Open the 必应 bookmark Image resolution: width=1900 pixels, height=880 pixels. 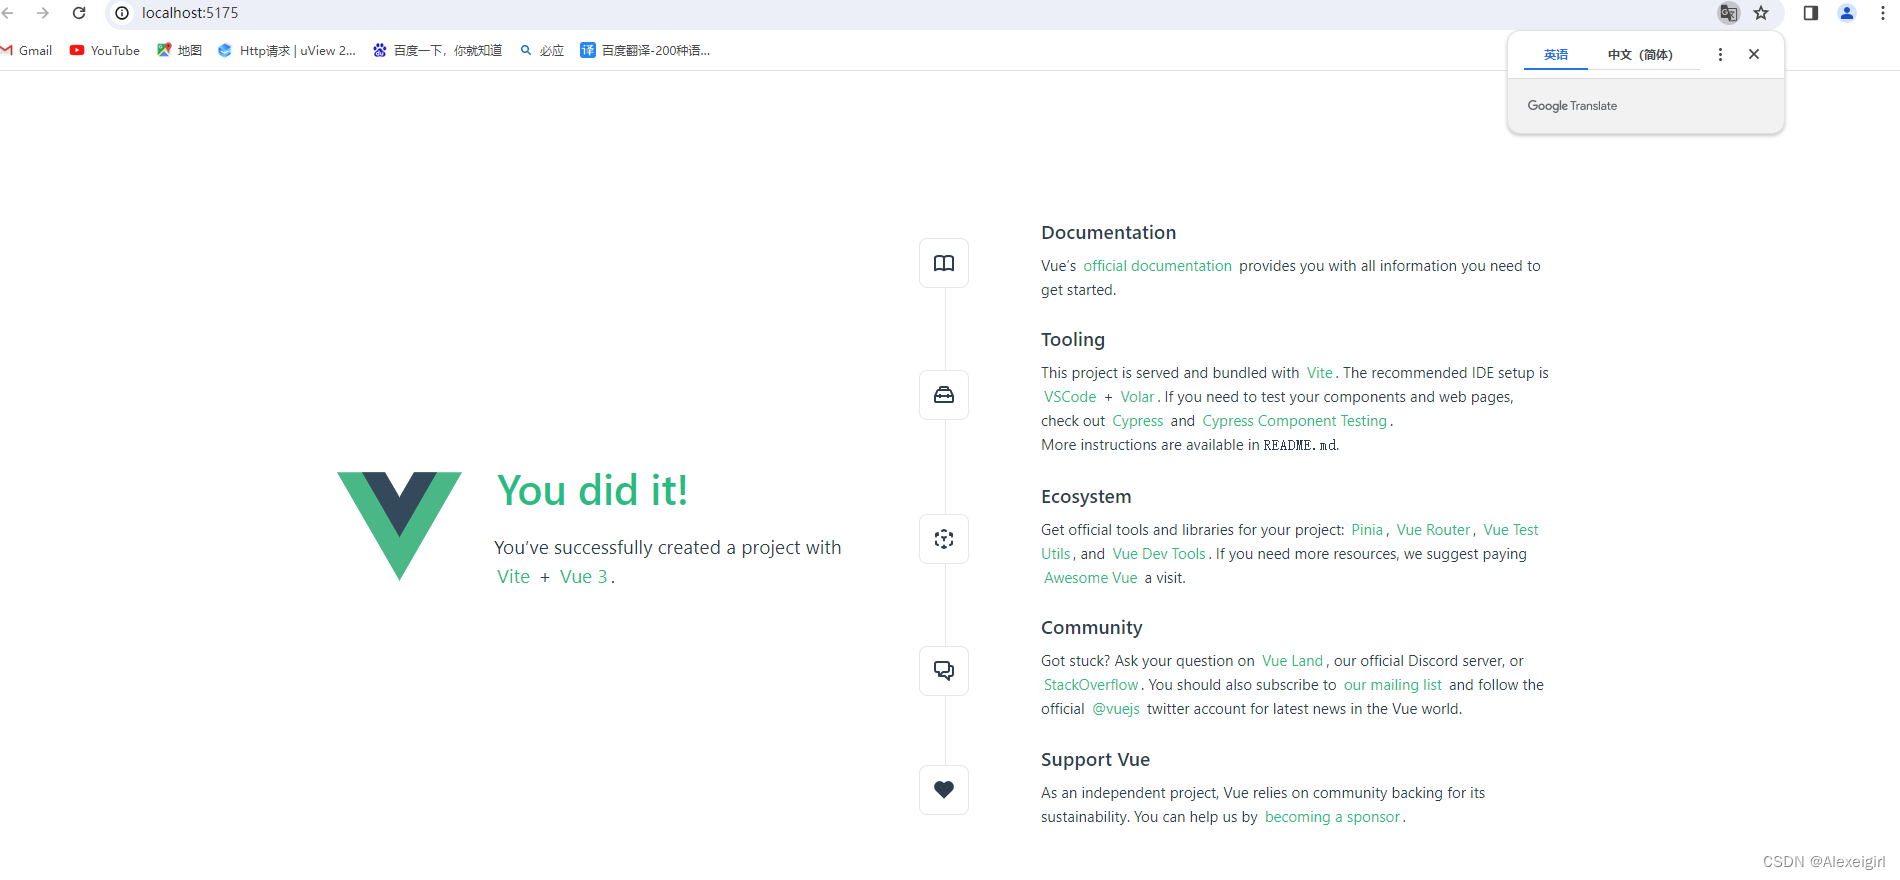[542, 51]
